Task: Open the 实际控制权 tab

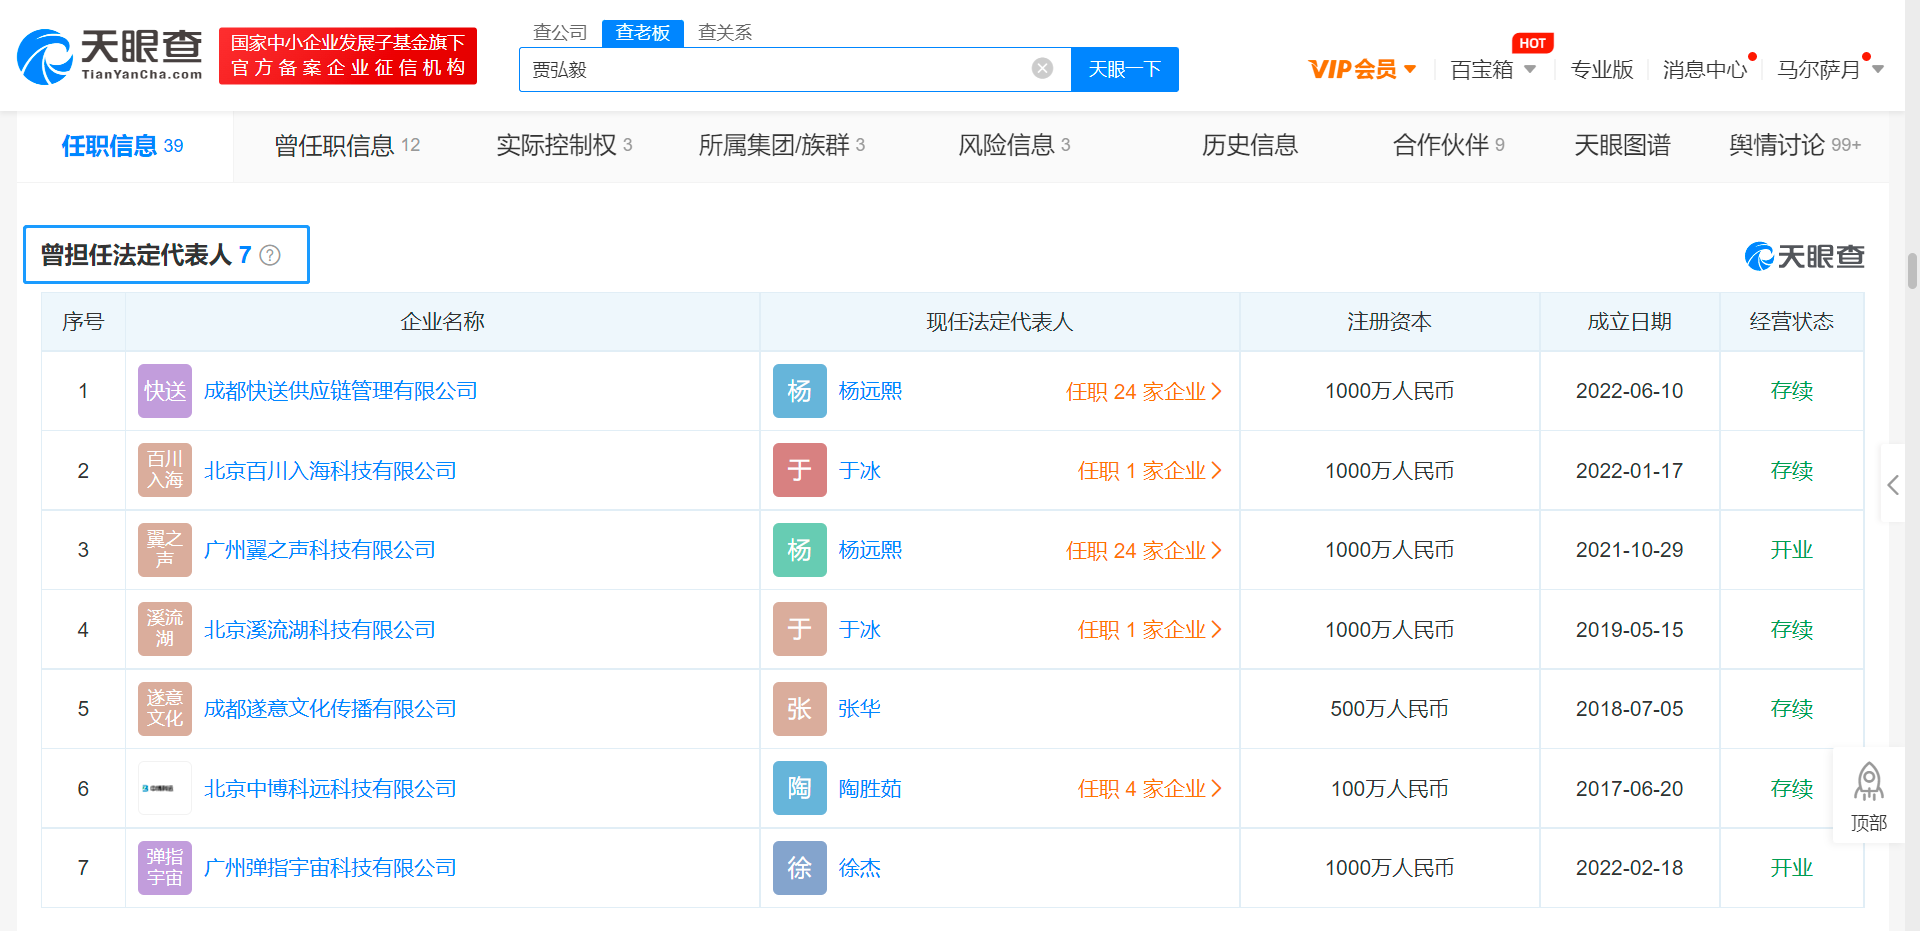Action: 564,145
